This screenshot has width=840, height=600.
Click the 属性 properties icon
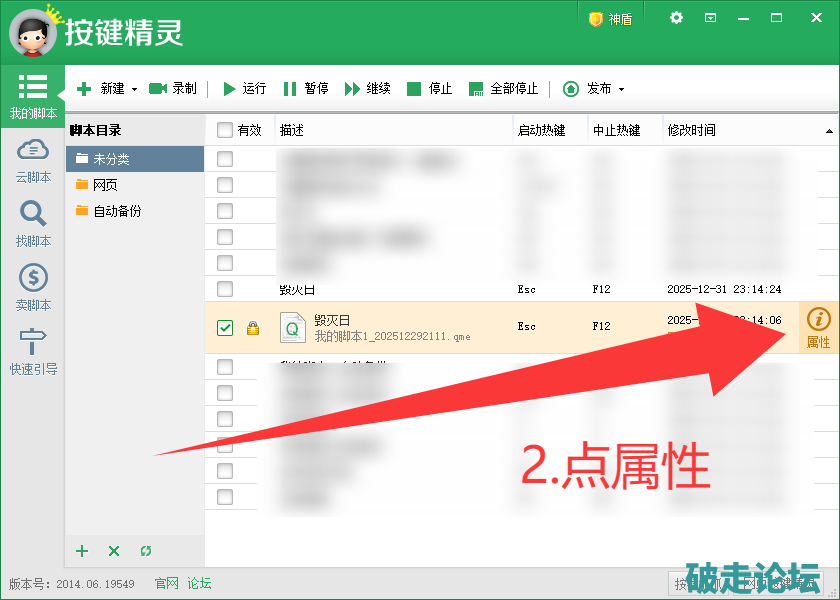tap(818, 327)
